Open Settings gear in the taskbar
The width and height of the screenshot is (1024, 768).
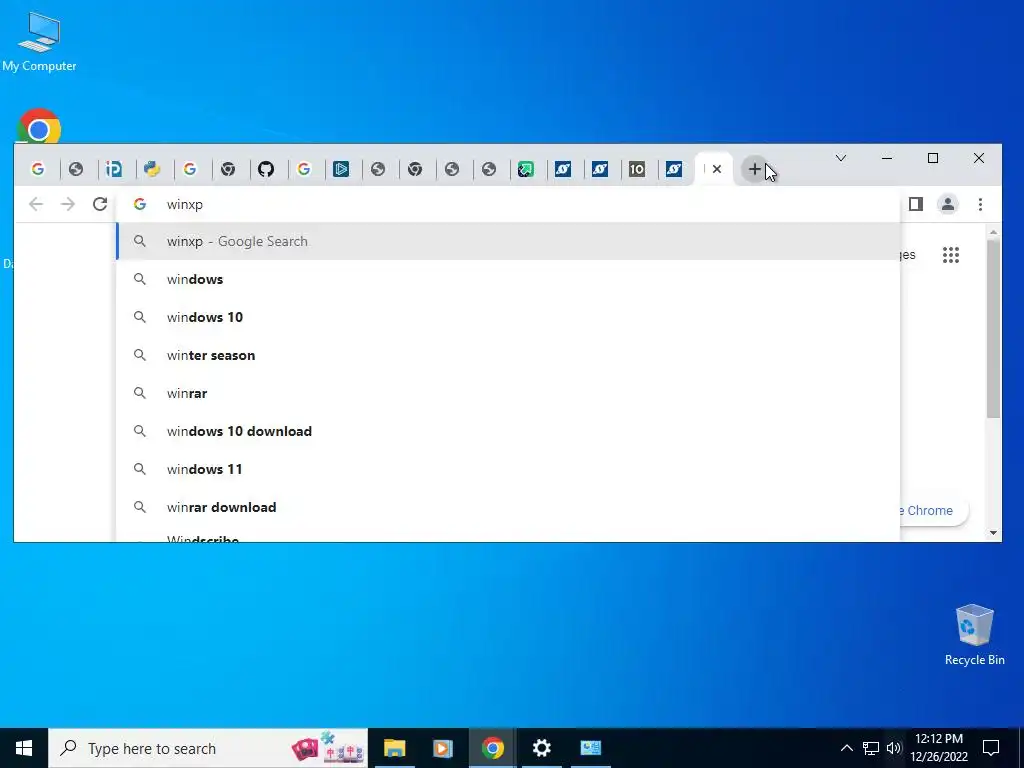541,748
